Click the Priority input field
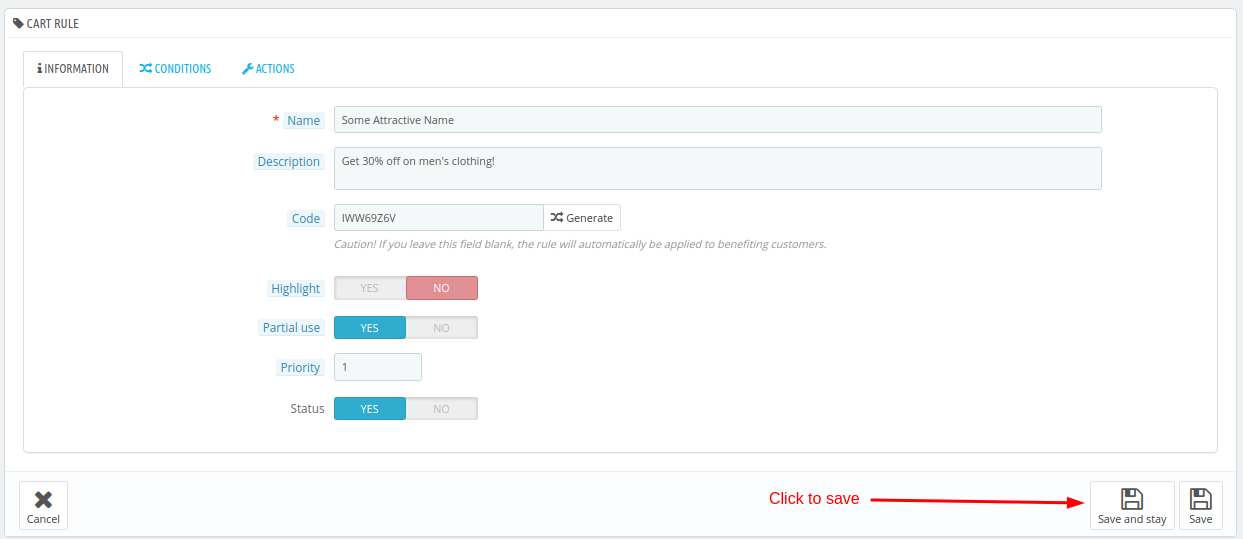Image resolution: width=1243 pixels, height=539 pixels. pos(378,367)
